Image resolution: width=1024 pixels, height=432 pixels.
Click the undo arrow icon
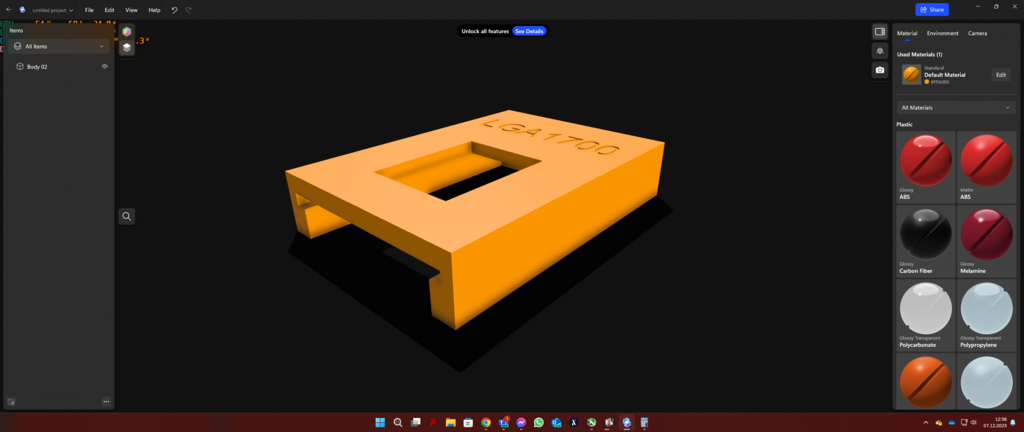point(174,10)
